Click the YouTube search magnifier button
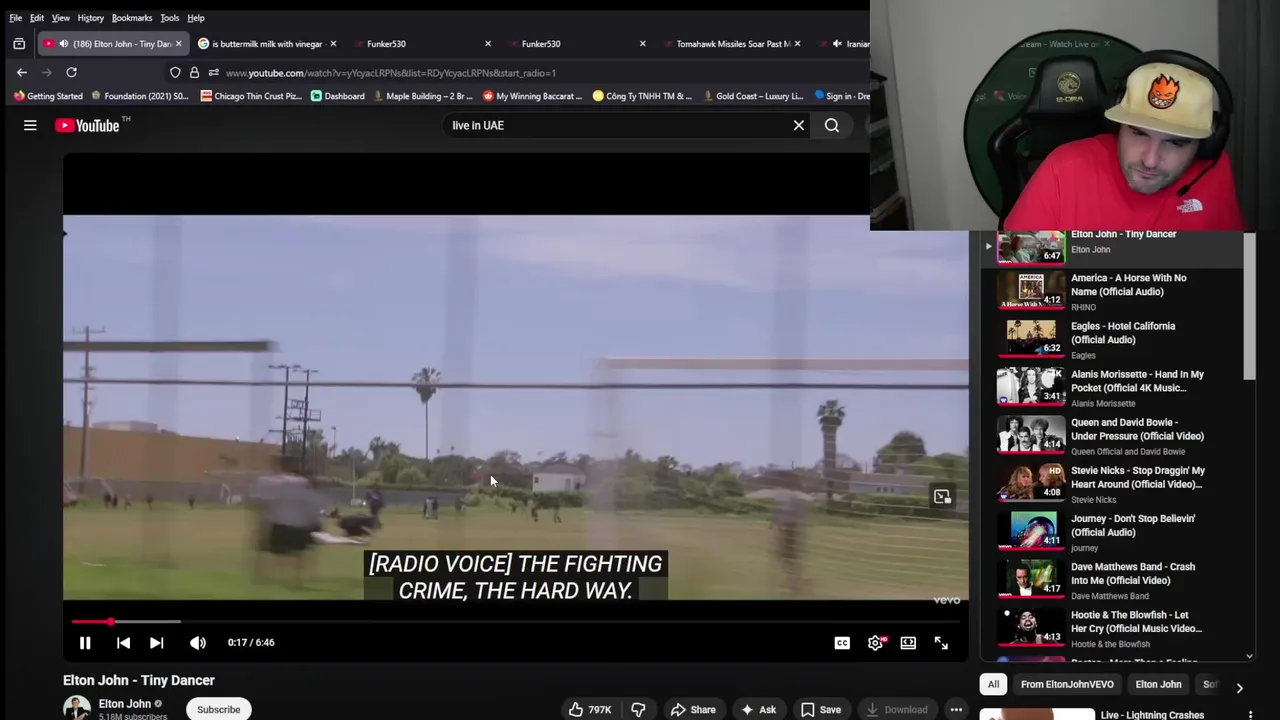Viewport: 1280px width, 720px height. pos(832,125)
